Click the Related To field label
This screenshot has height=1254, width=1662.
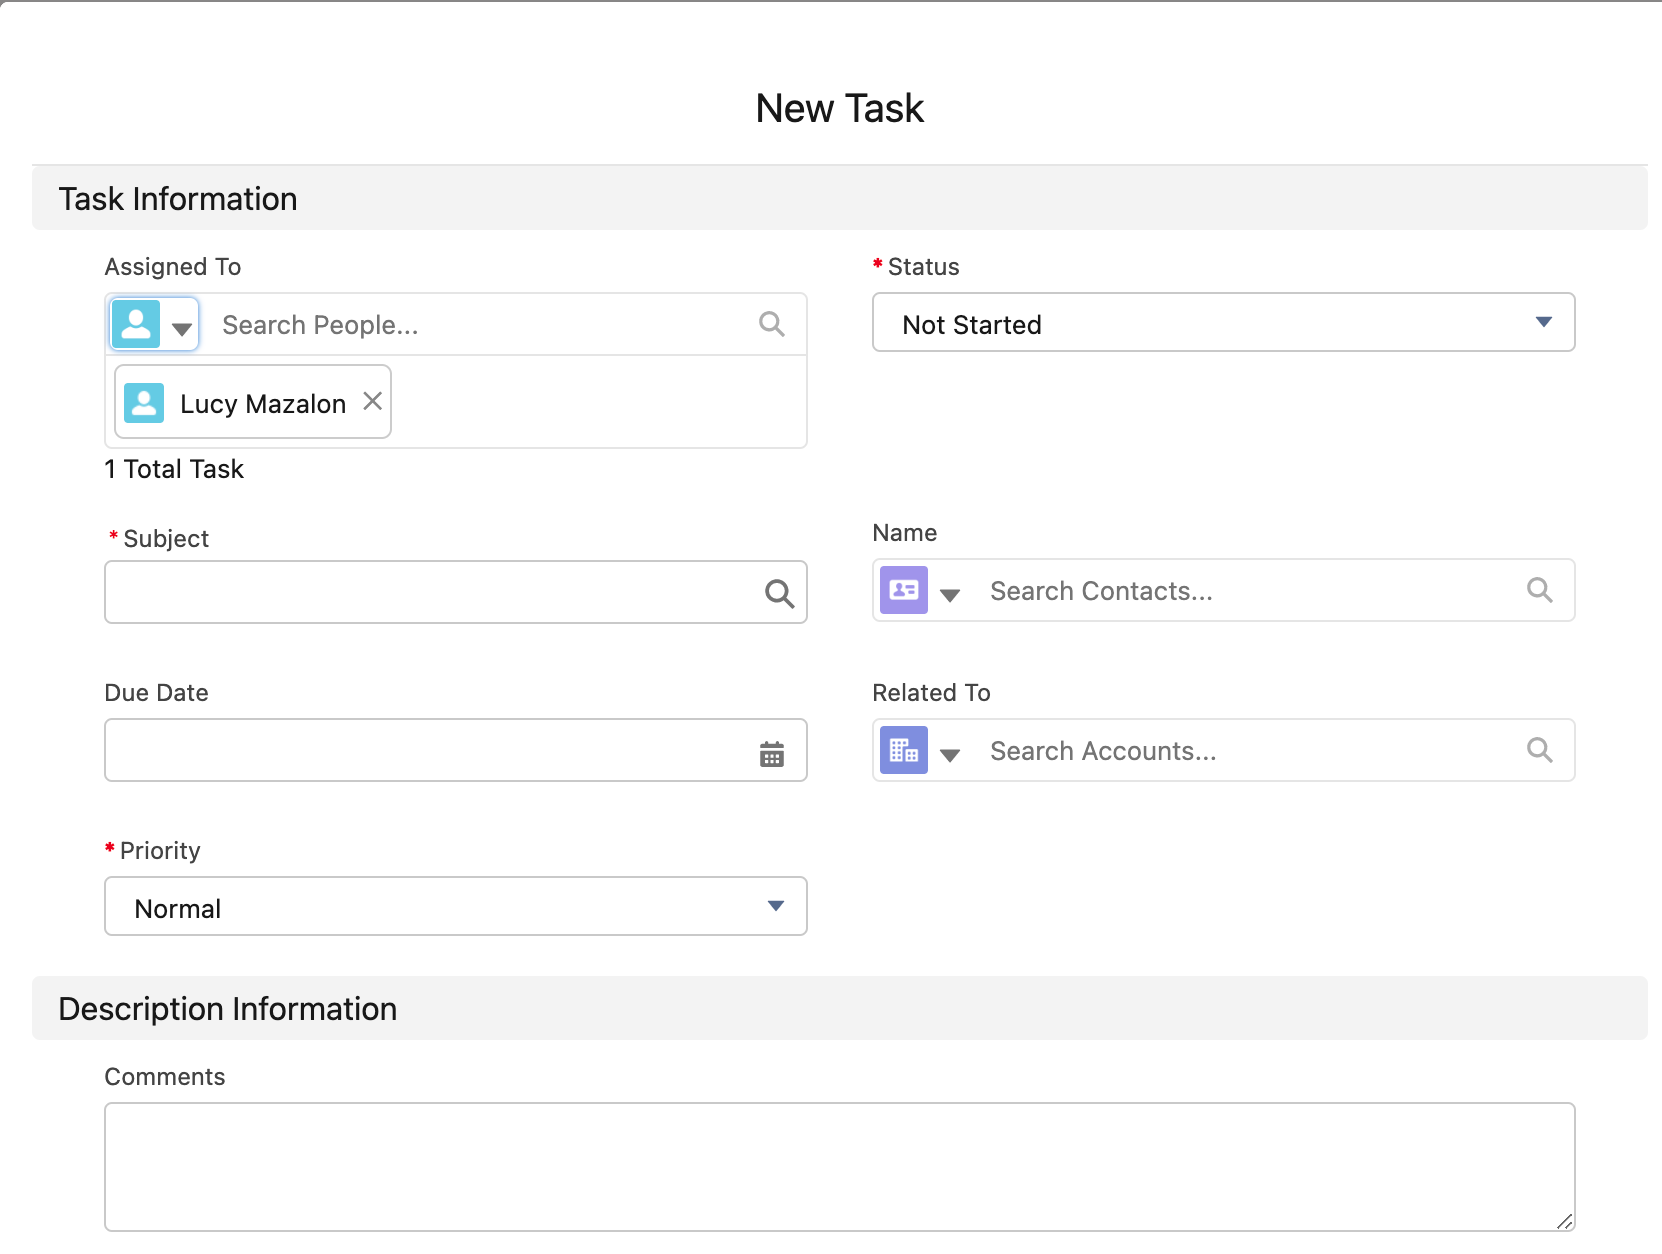931,693
